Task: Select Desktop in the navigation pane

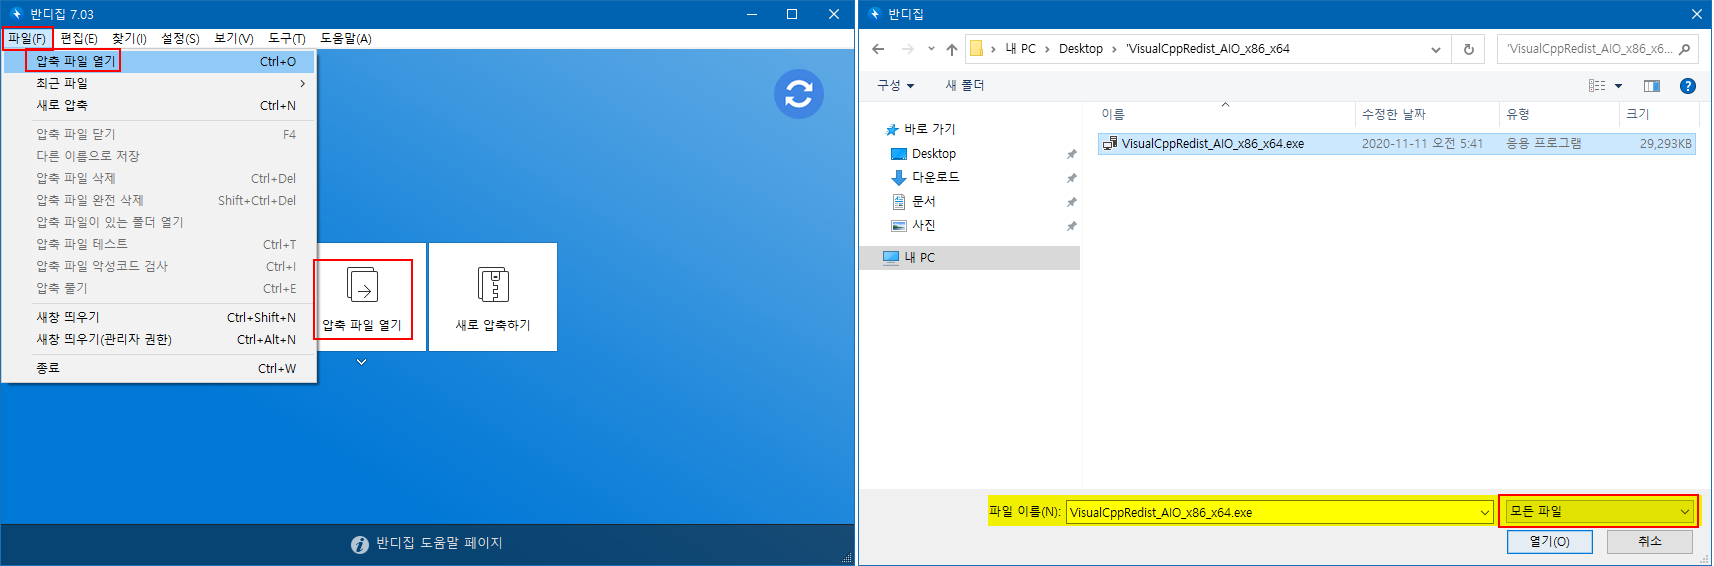Action: click(x=934, y=154)
